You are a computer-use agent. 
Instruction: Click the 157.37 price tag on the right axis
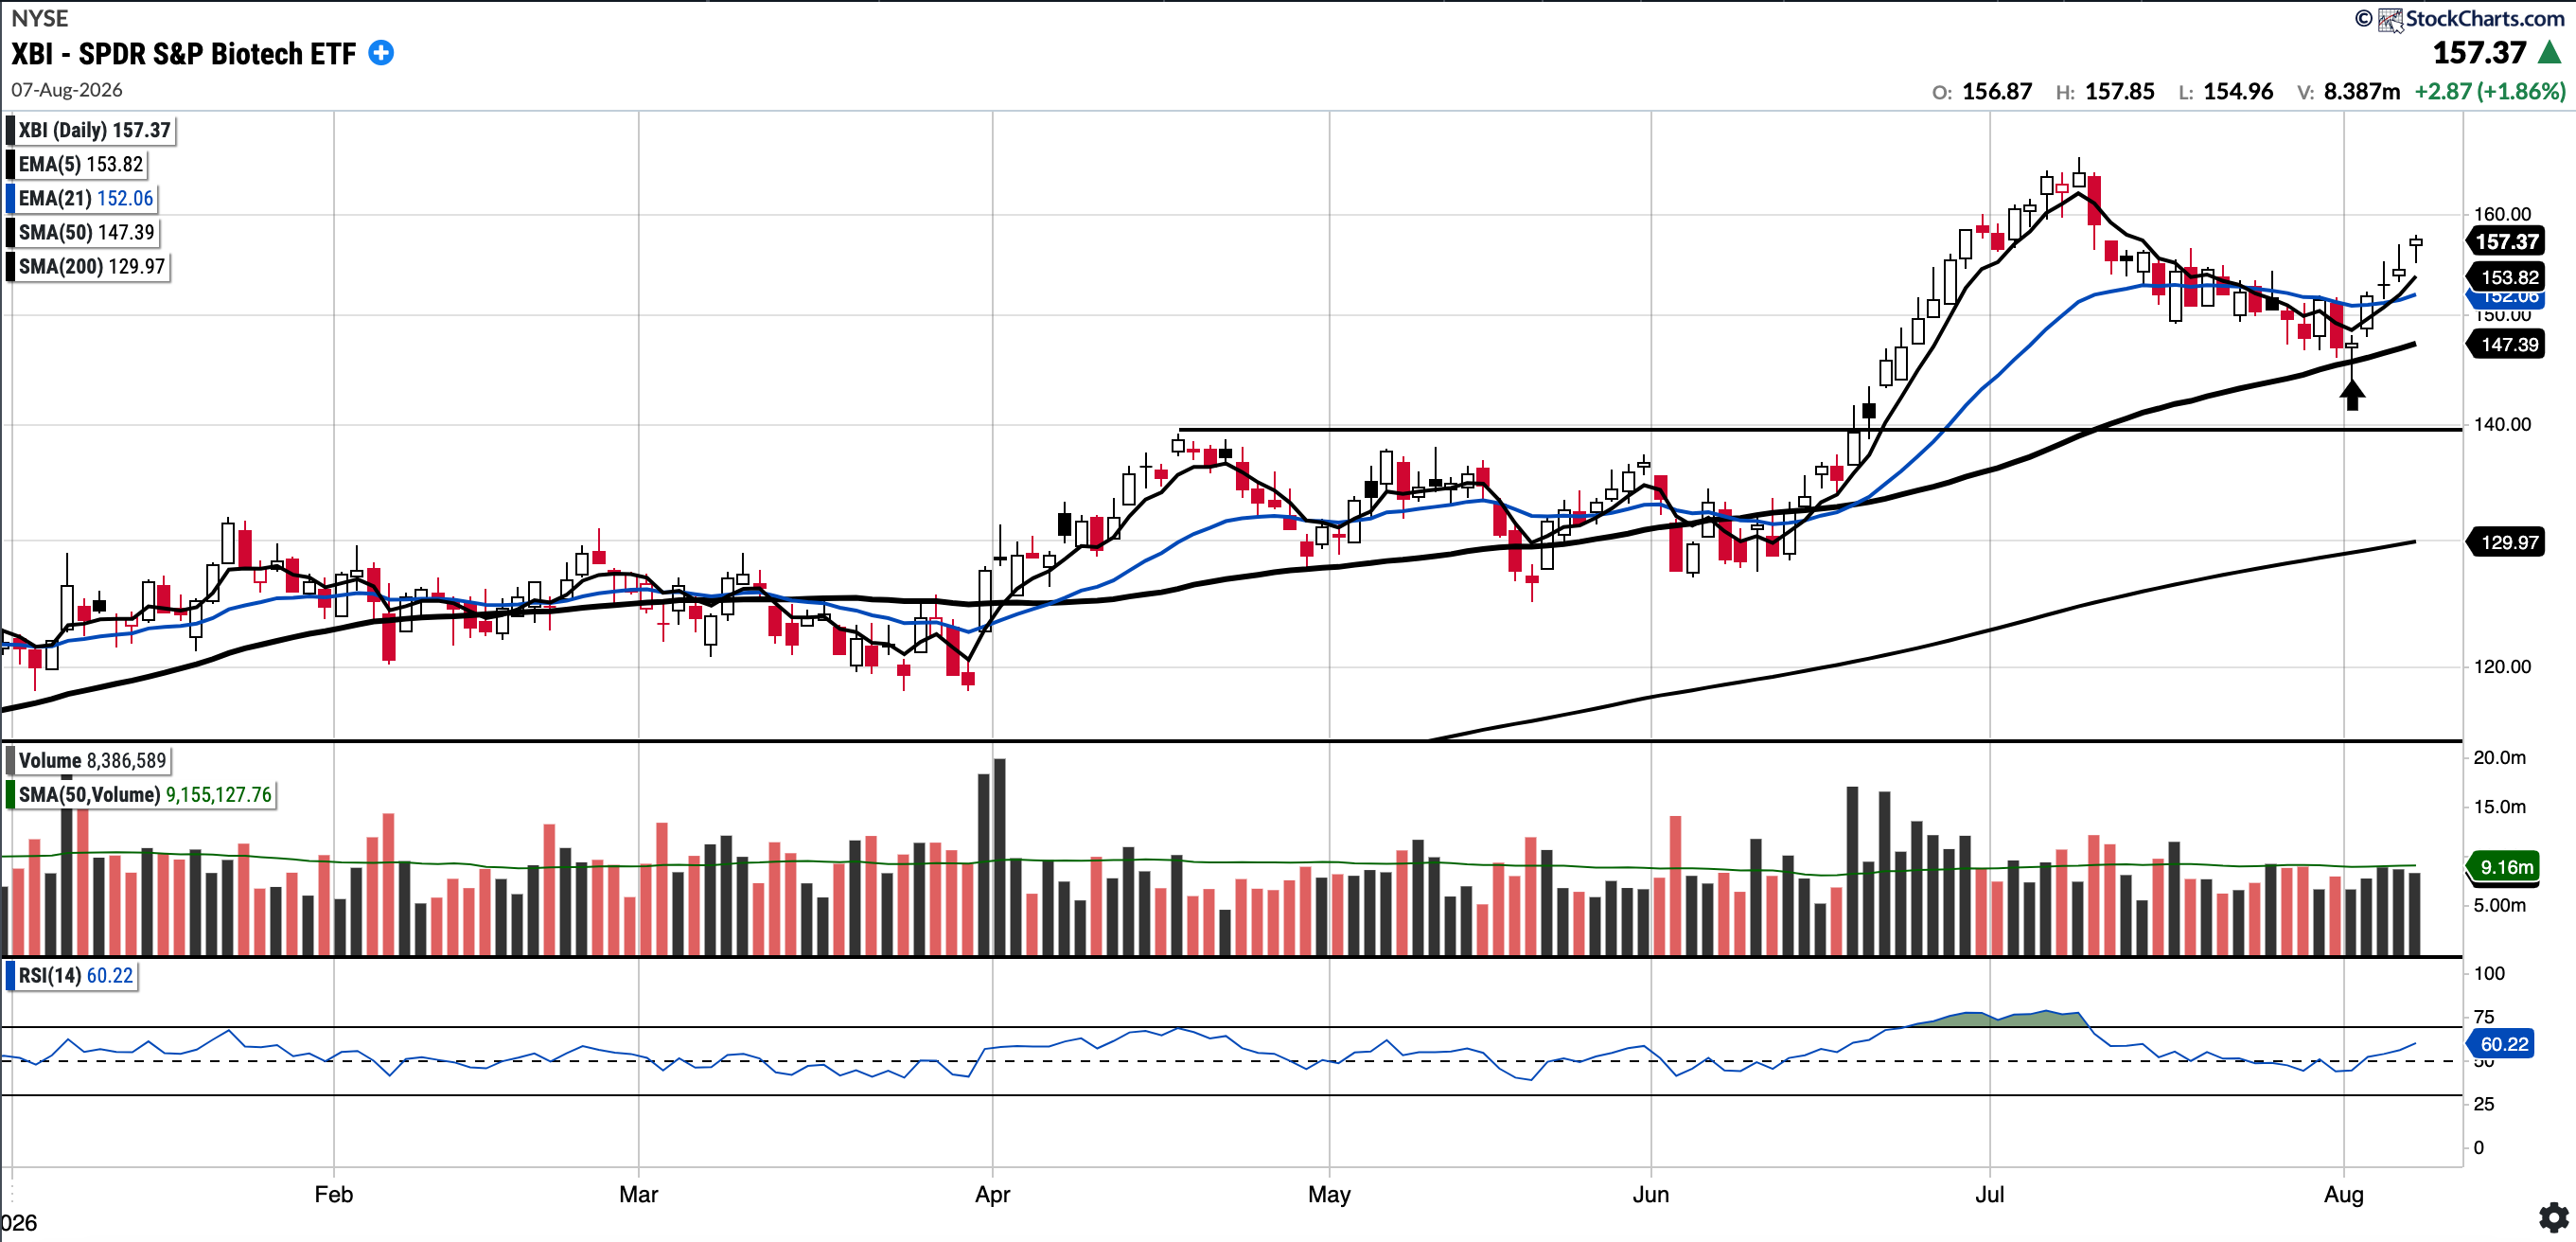(x=2506, y=241)
